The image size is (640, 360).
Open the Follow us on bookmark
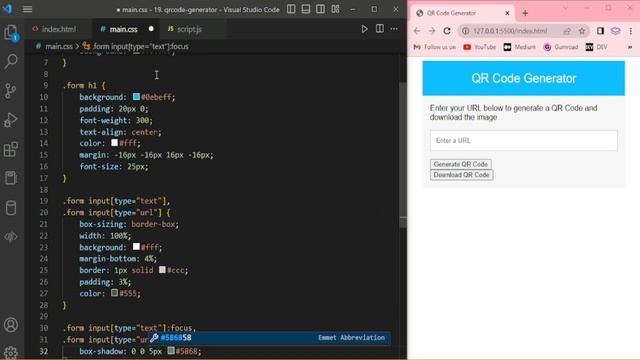[434, 47]
